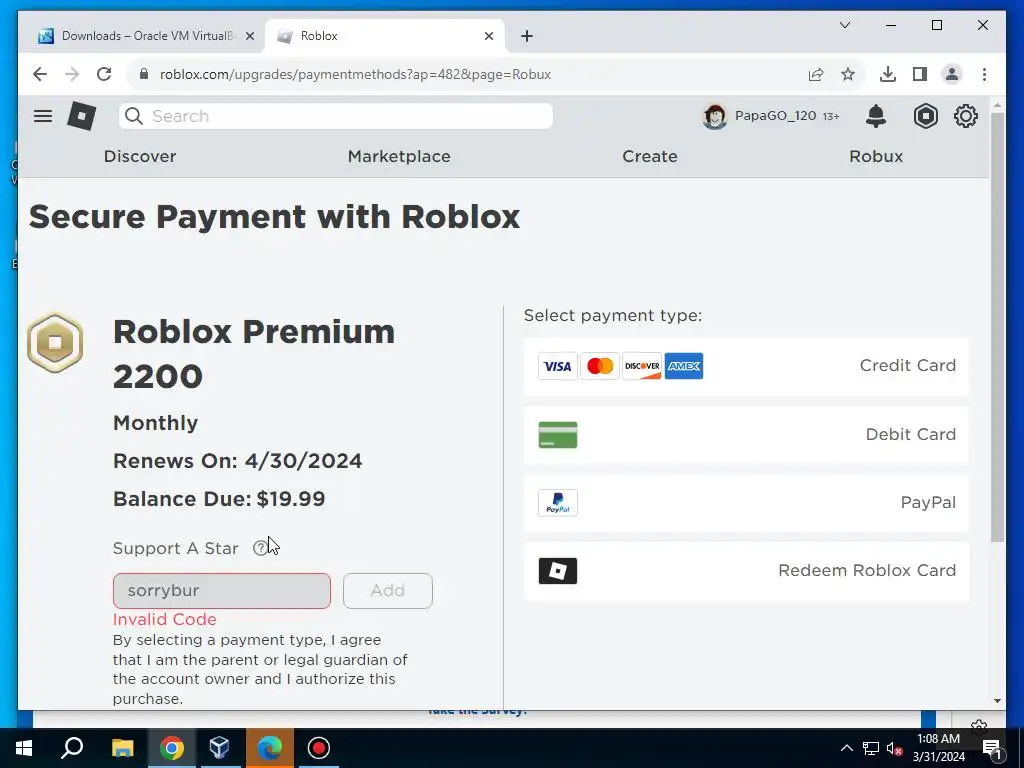Open the Marketplace navigation item

pyautogui.click(x=399, y=156)
